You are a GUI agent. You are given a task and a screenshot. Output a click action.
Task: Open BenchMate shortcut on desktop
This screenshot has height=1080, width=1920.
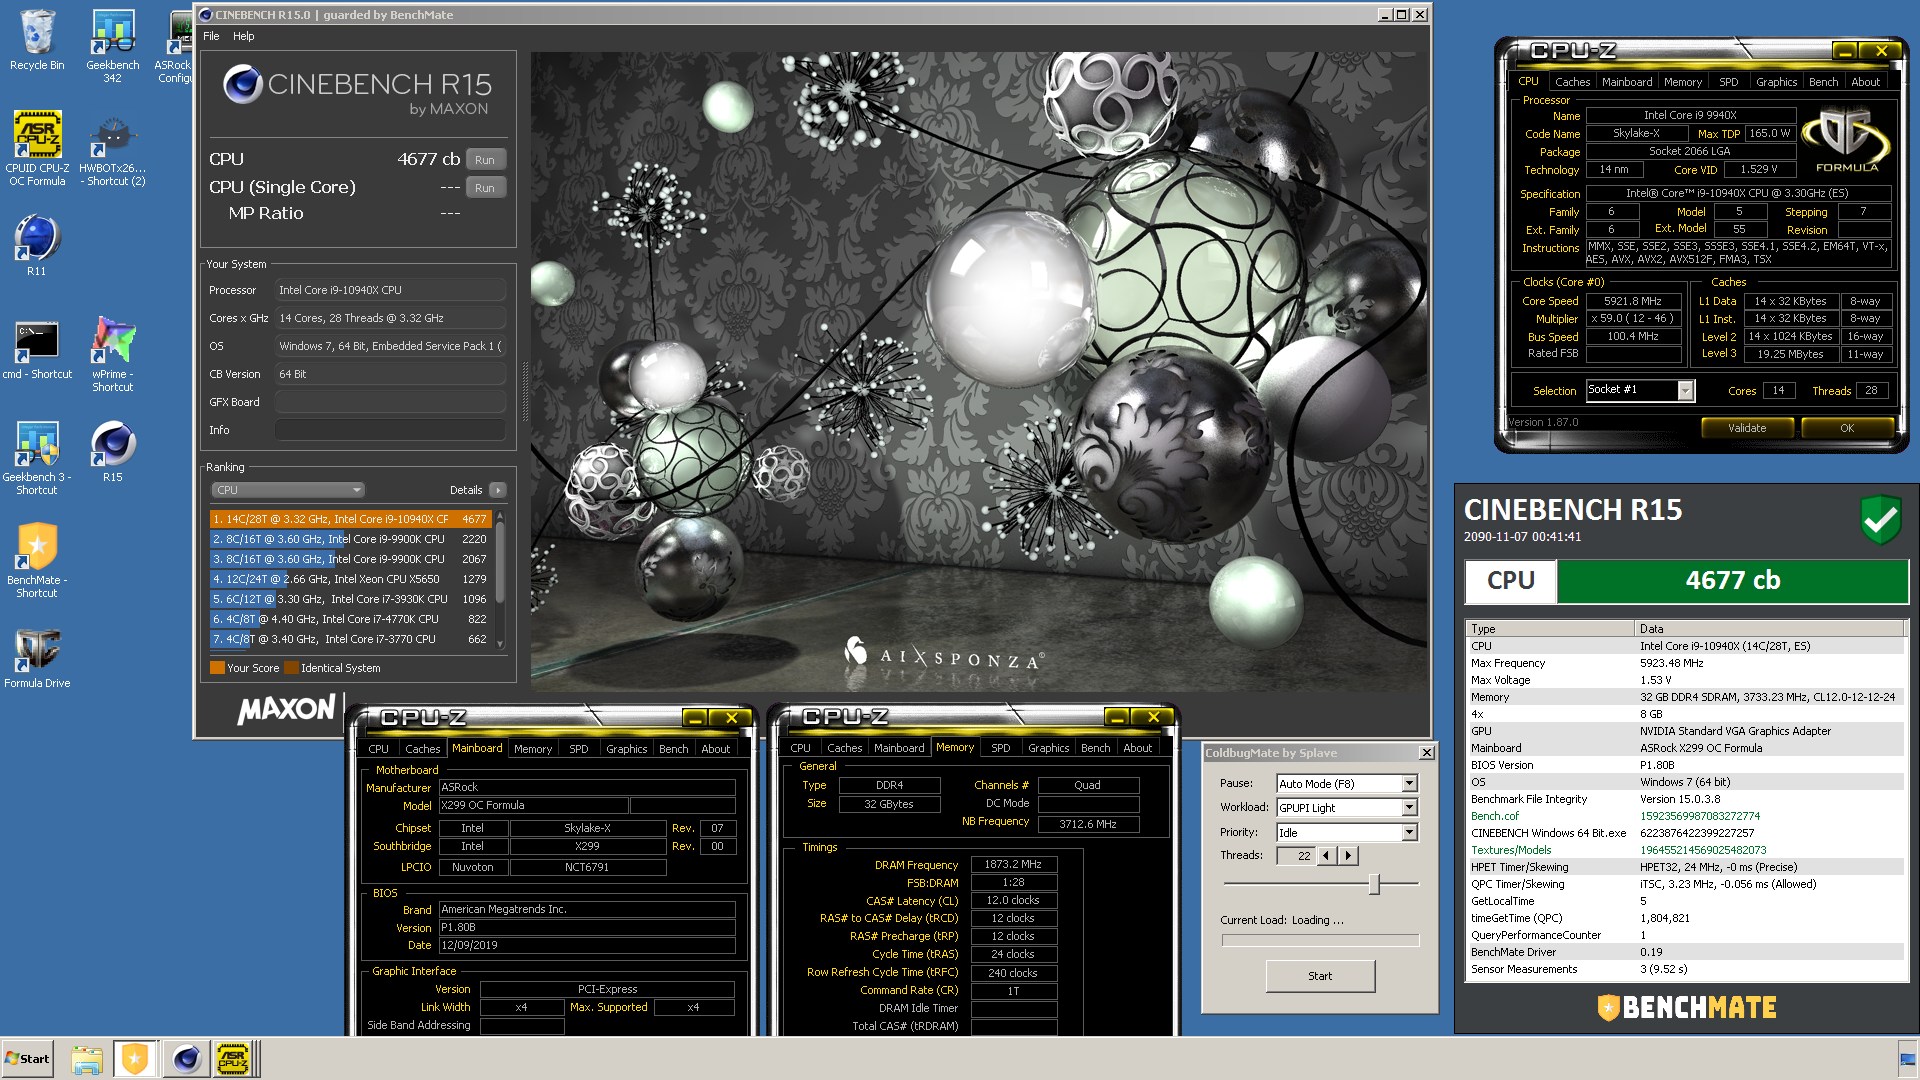(x=37, y=560)
